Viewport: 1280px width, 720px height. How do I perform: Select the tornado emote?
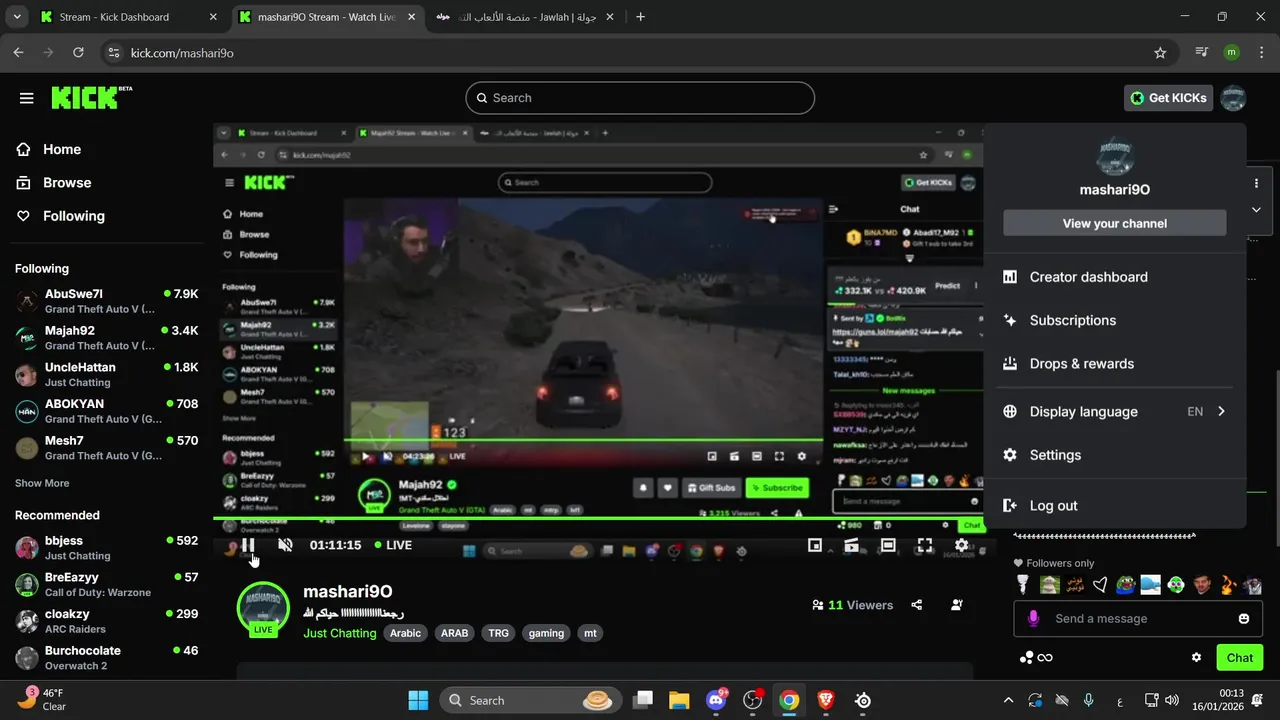(1023, 585)
